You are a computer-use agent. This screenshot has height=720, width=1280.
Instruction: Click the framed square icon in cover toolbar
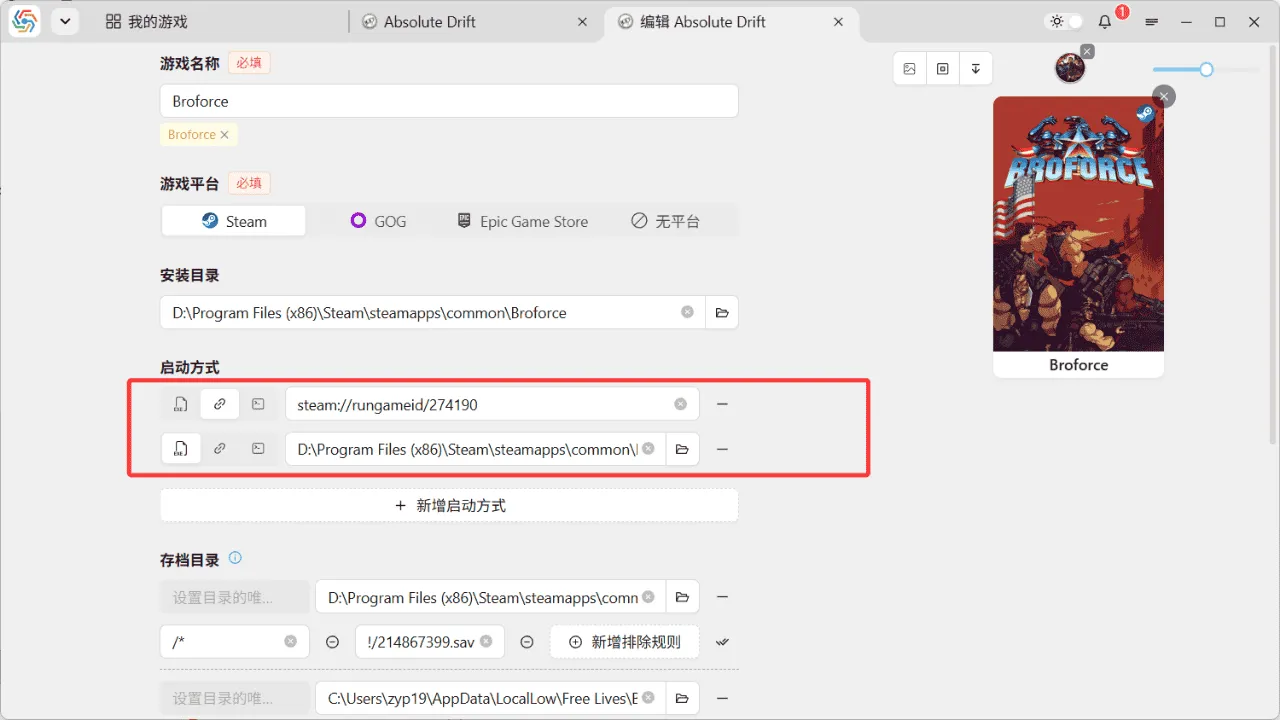pos(942,68)
